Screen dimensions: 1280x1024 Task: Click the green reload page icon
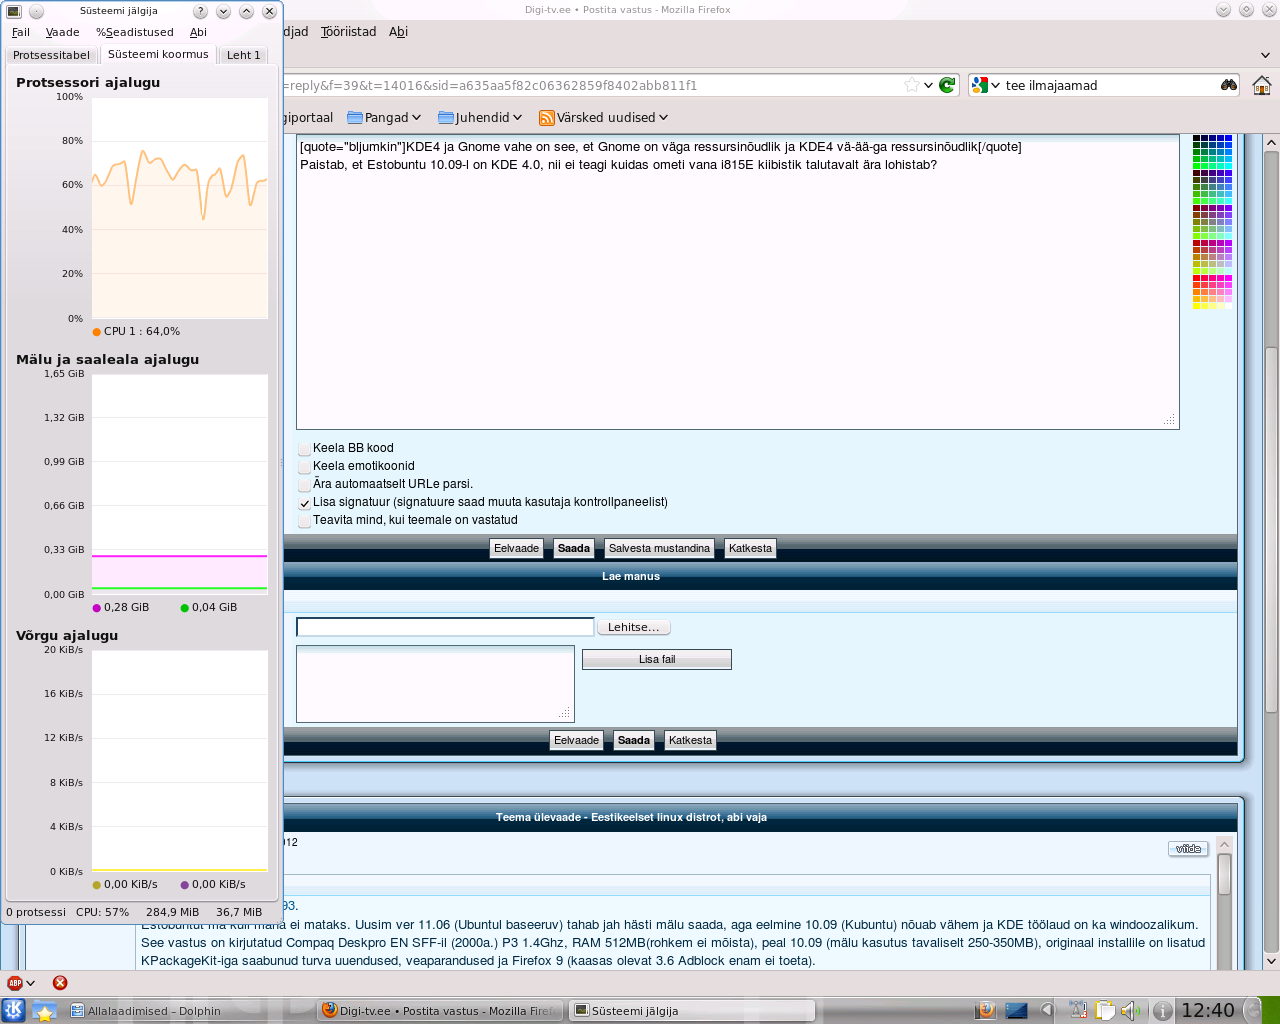point(947,85)
